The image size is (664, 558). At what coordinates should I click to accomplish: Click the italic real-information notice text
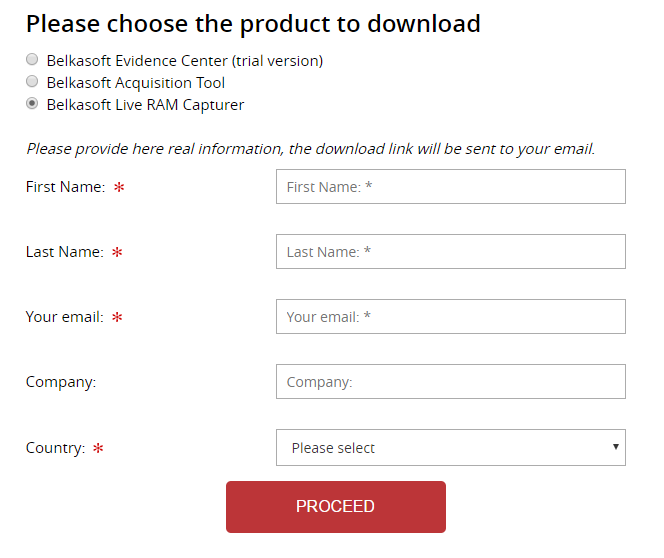311,149
